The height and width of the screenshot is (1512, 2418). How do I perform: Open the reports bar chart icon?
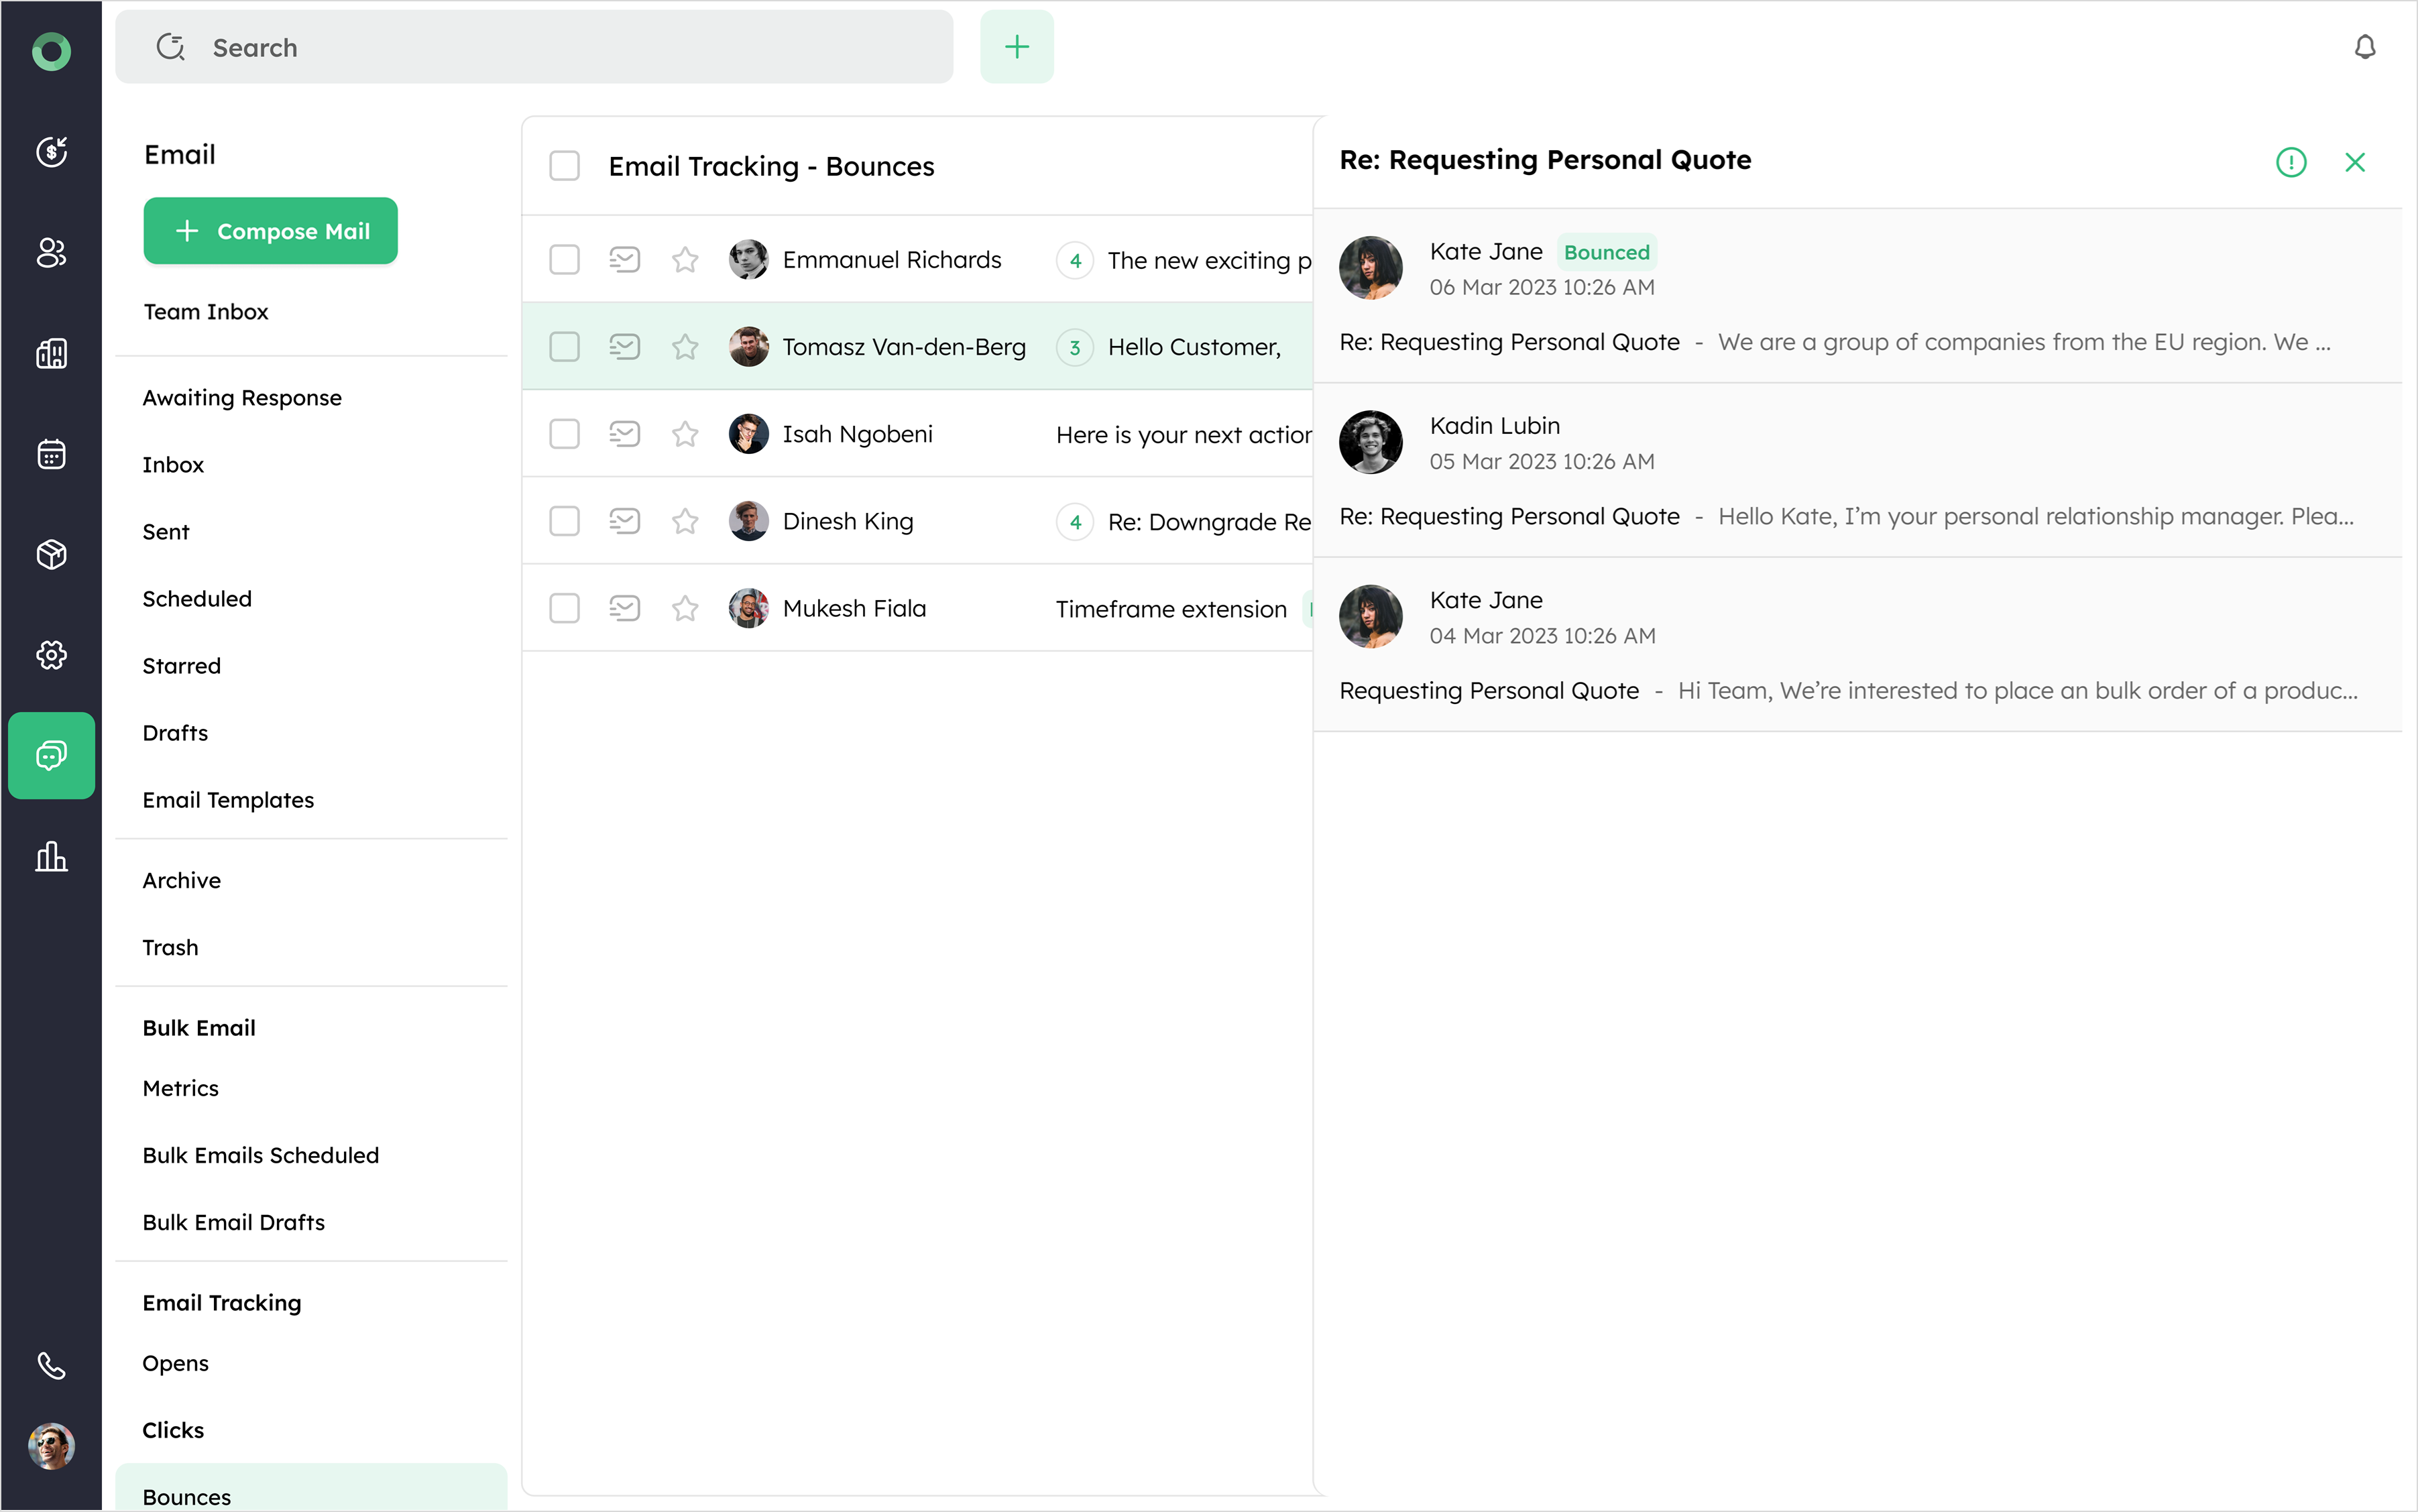[x=51, y=857]
